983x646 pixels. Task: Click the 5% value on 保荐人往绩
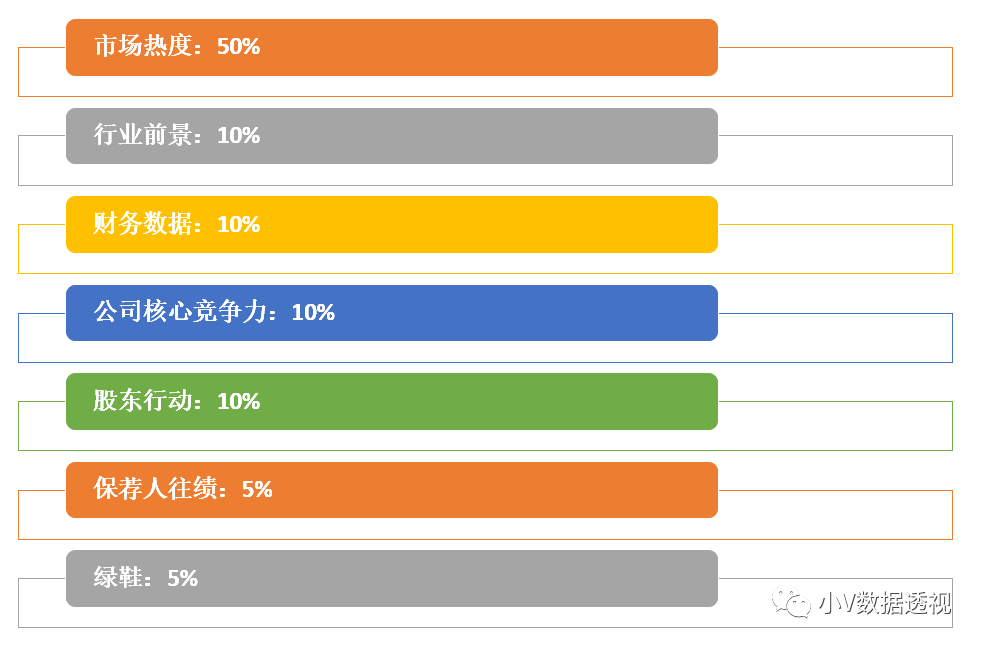pyautogui.click(x=257, y=490)
